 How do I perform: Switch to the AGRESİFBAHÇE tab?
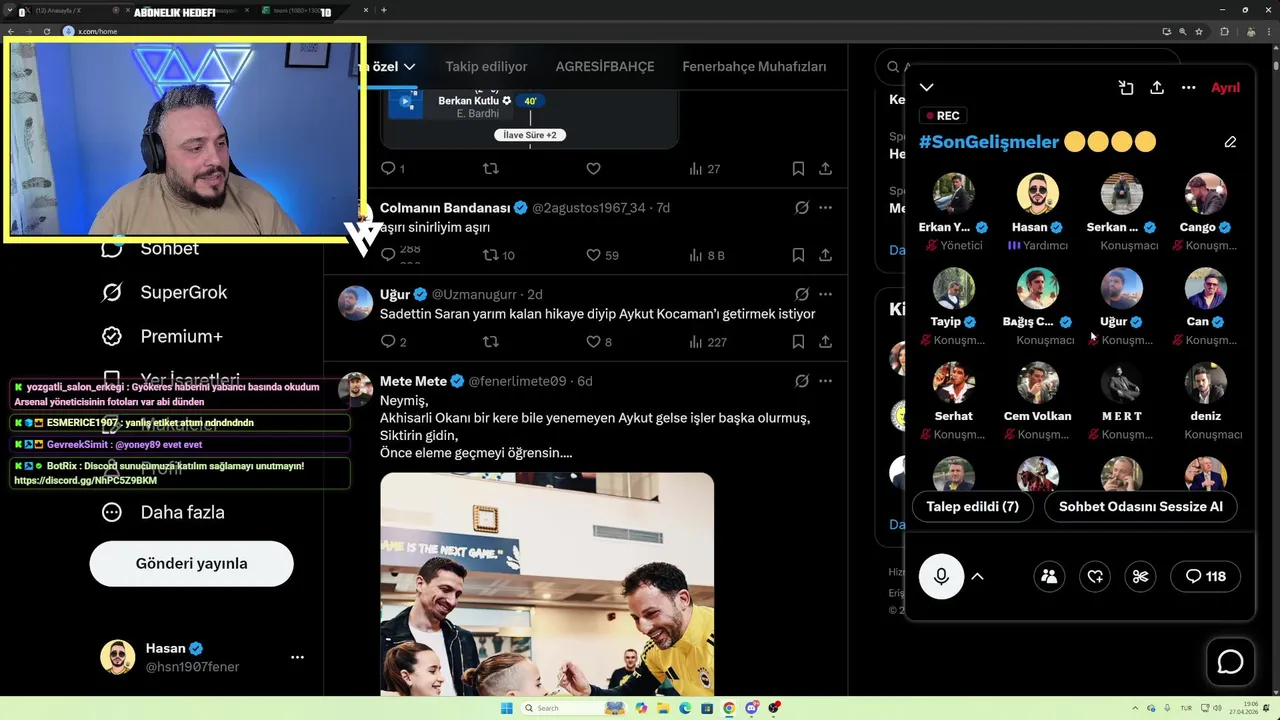pos(605,67)
